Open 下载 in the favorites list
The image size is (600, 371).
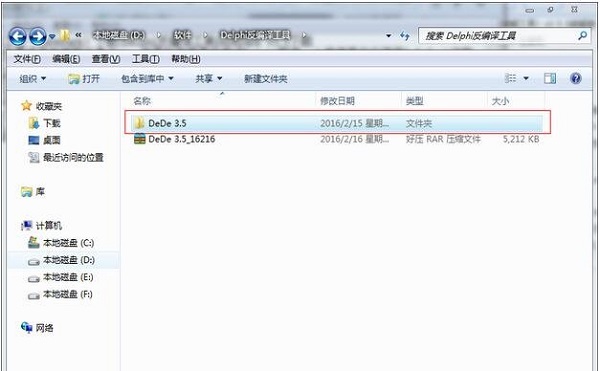52,123
